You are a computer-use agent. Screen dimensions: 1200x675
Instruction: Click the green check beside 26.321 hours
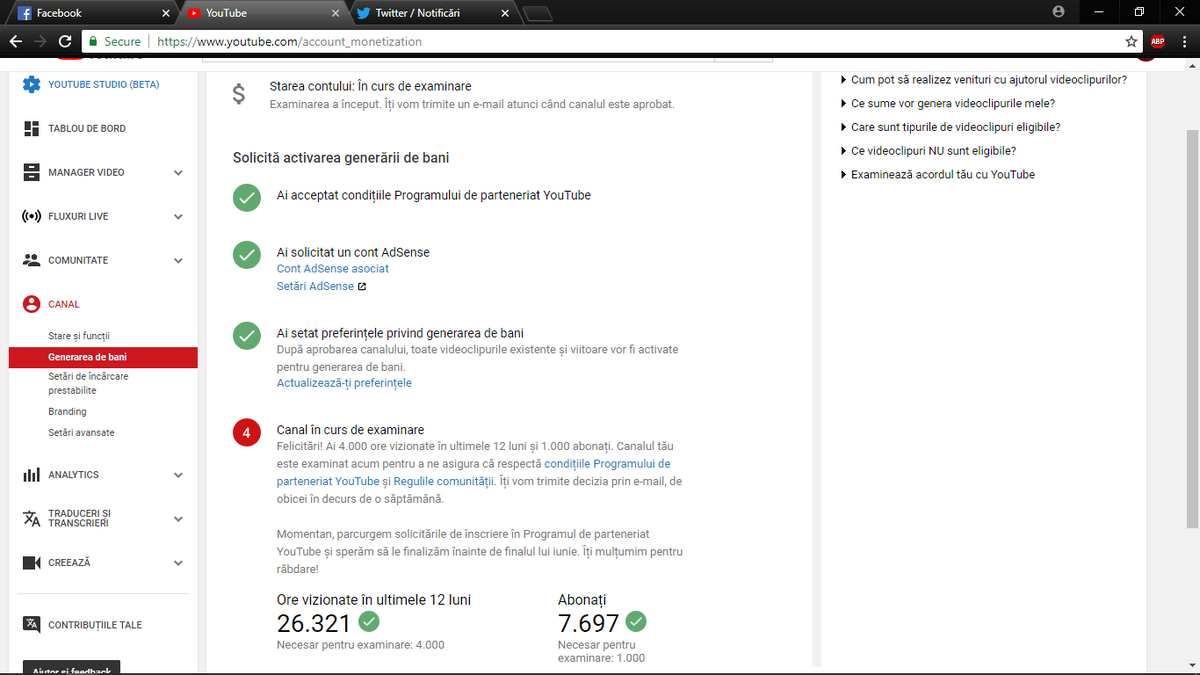369,622
